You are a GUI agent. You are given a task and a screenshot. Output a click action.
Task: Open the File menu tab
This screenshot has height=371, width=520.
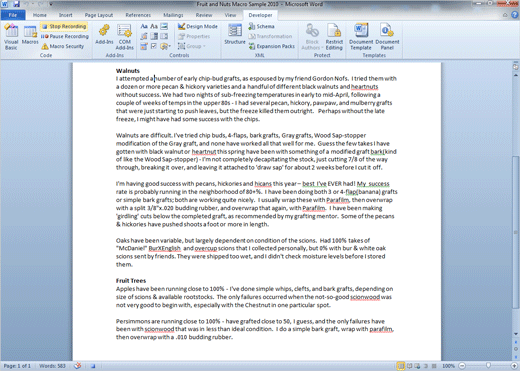13,15
